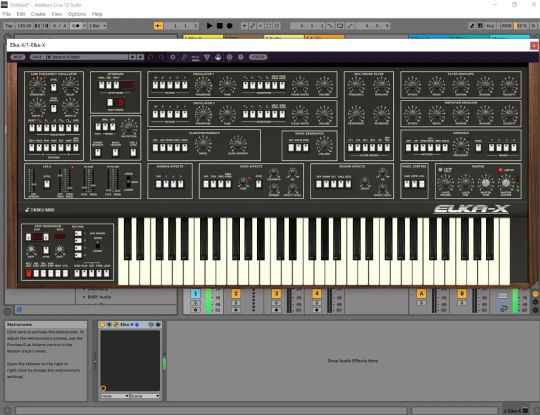Screen dimensions: 540x415
Task: Open the quantization '1 Bar' dropdown
Action: coord(97,26)
